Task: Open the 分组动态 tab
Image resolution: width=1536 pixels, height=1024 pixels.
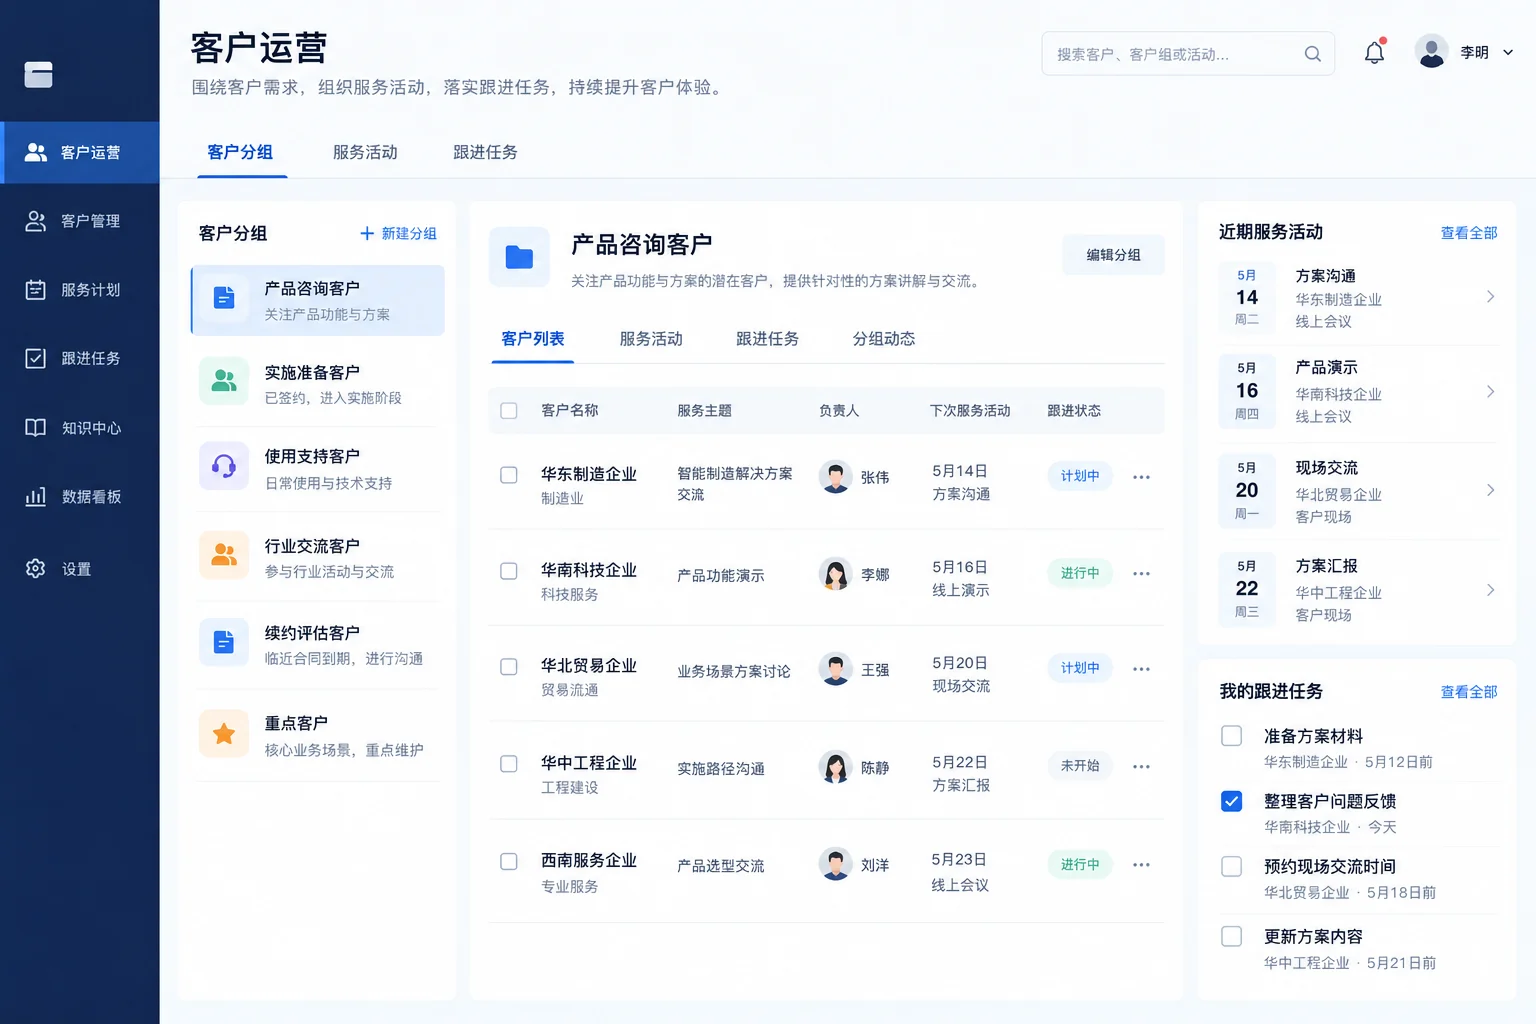Action: click(884, 339)
